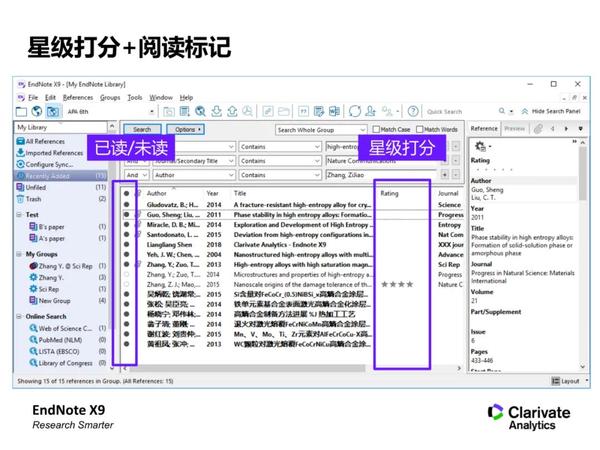Image resolution: width=600 pixels, height=450 pixels.
Task: Enable the Match Words checkbox
Action: tap(420, 129)
